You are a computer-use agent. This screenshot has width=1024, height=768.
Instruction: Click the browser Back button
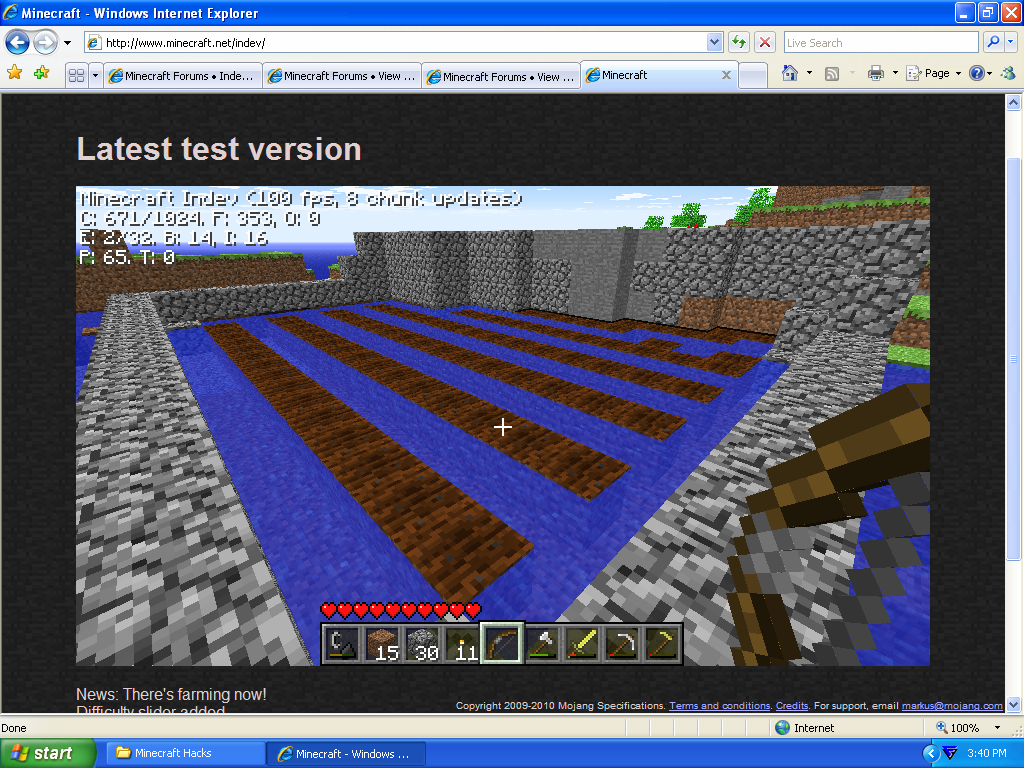tap(17, 43)
